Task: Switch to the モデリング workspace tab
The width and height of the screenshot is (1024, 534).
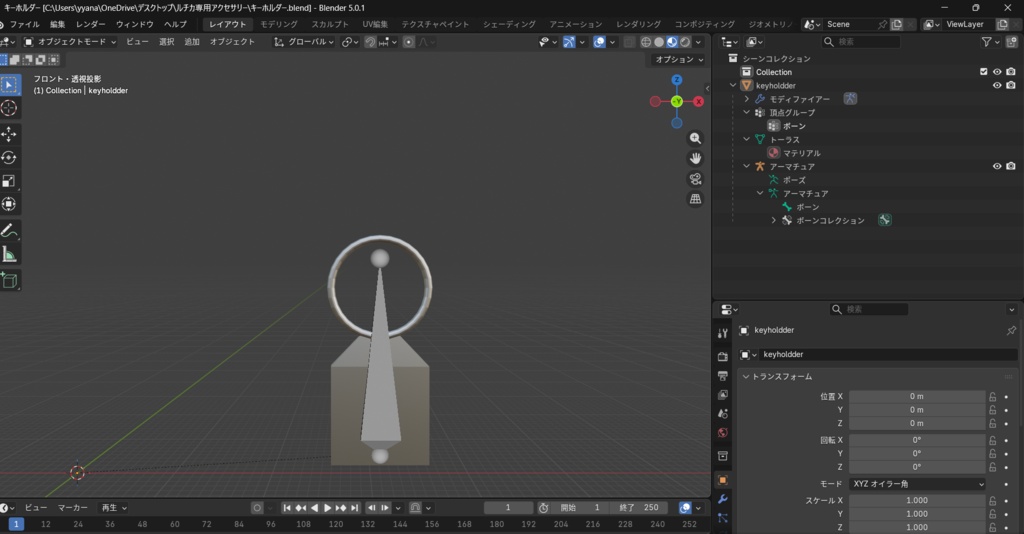Action: pos(279,24)
